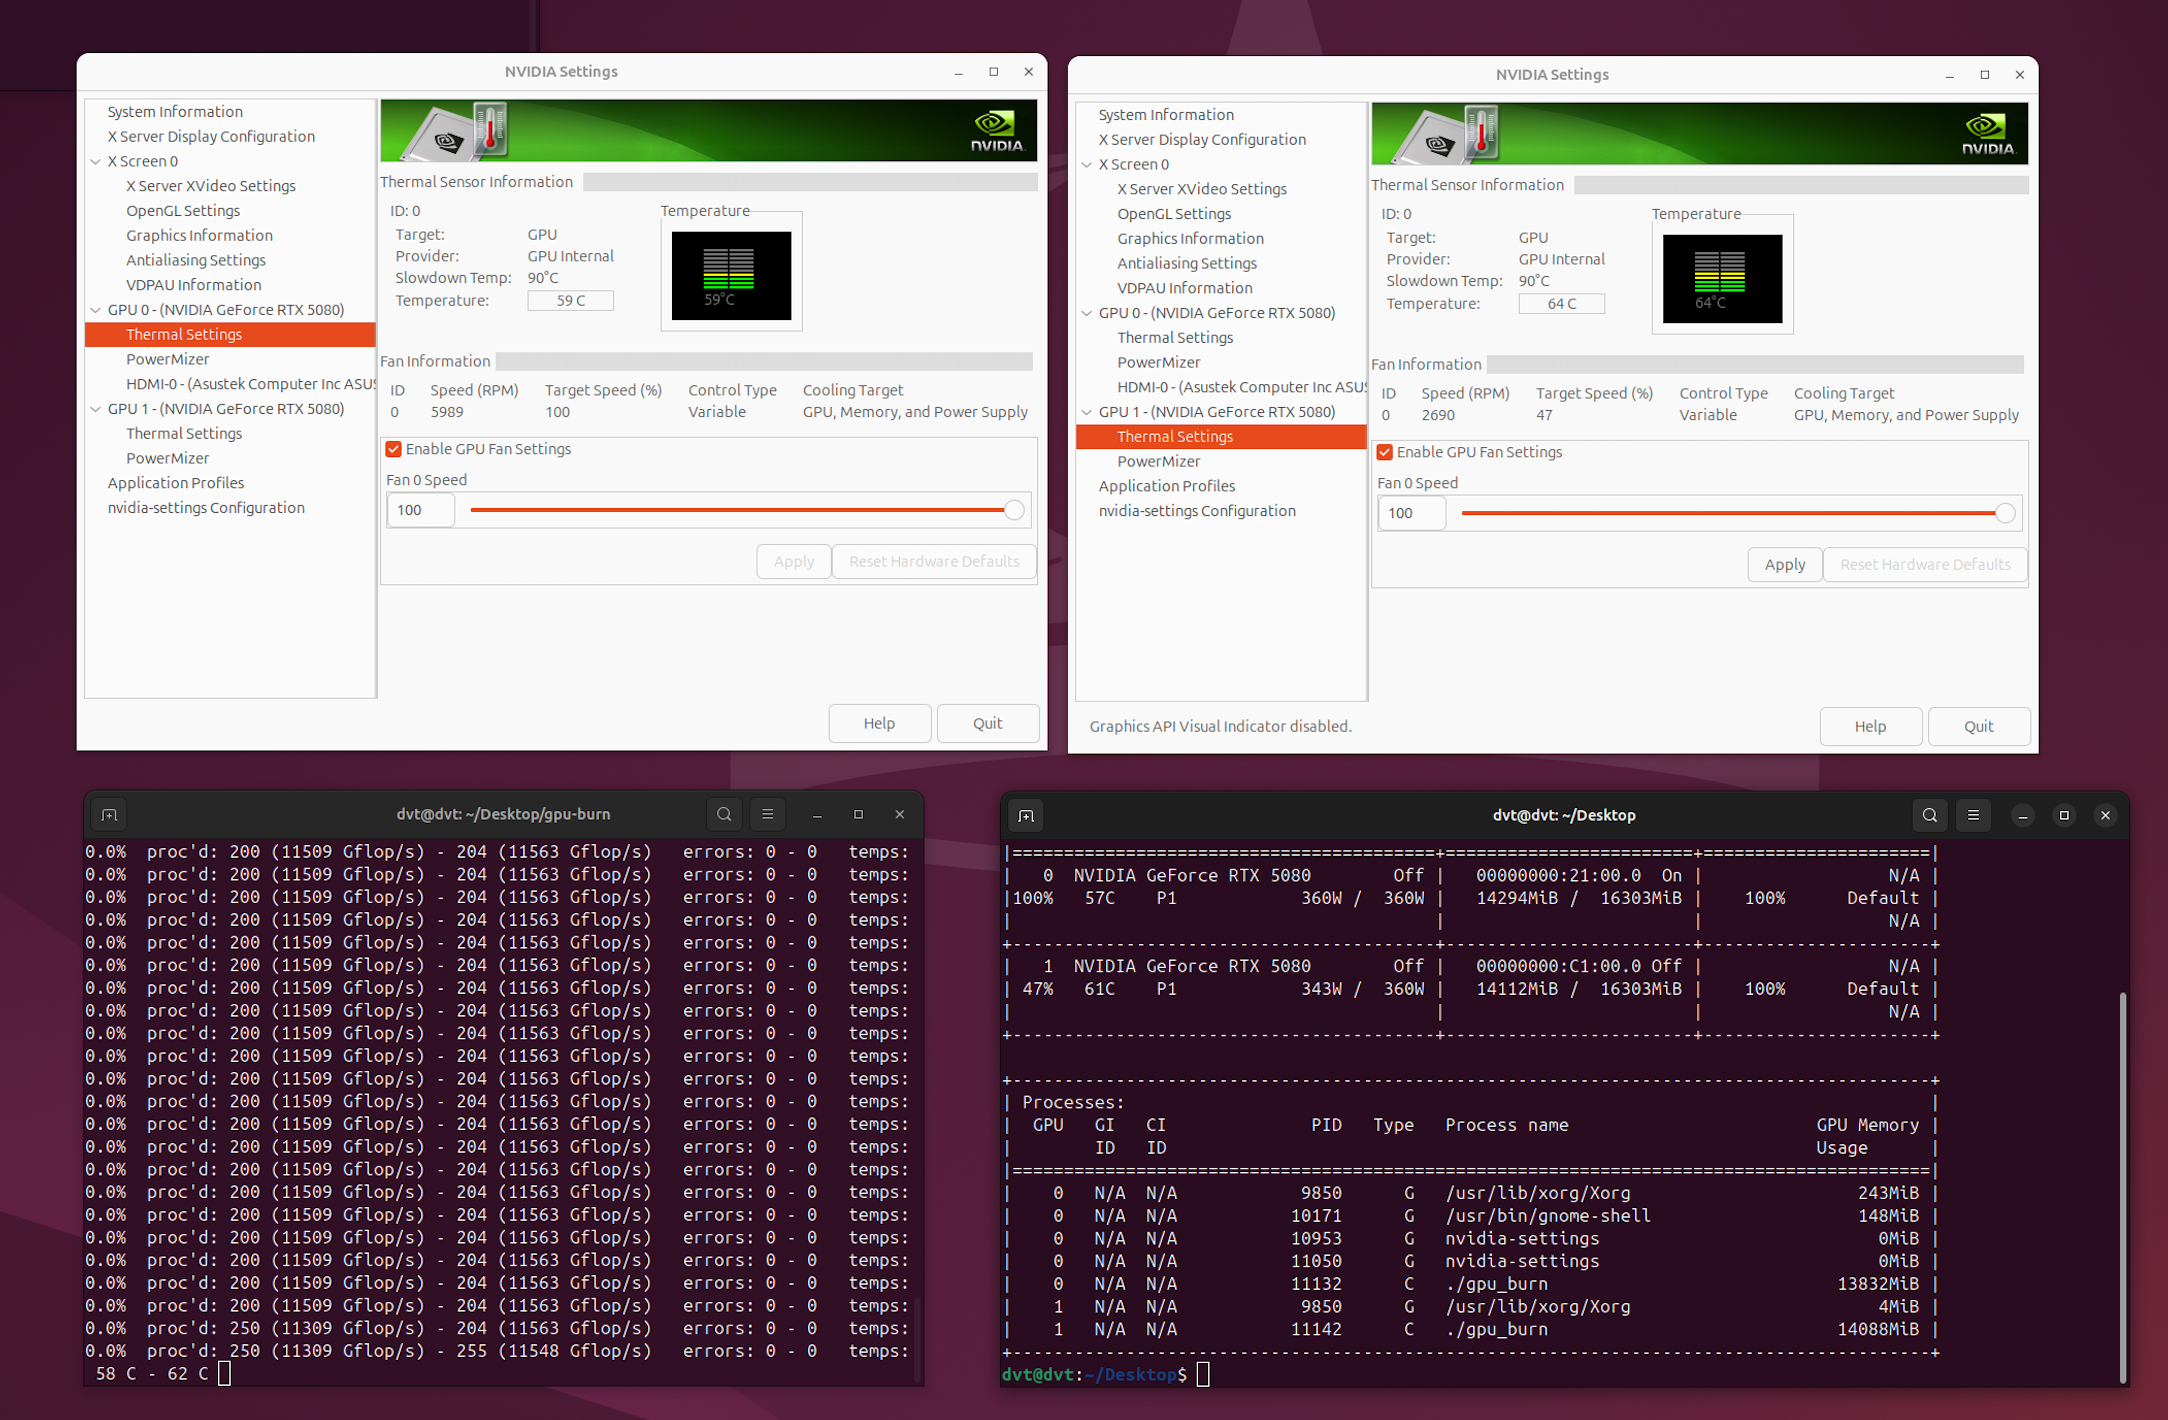Uncheck Enable GPU Fan Settings in left window
Viewport: 2168px width, 1420px height.
[394, 449]
